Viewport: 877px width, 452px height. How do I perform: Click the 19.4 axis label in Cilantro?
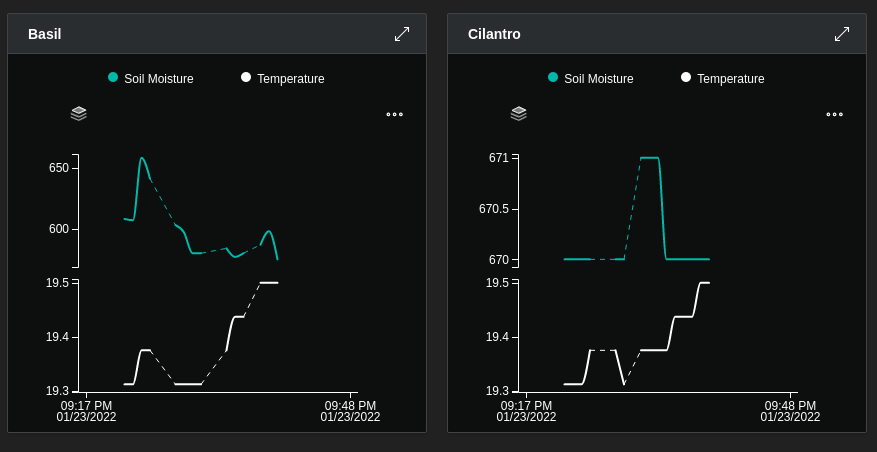[x=497, y=337]
